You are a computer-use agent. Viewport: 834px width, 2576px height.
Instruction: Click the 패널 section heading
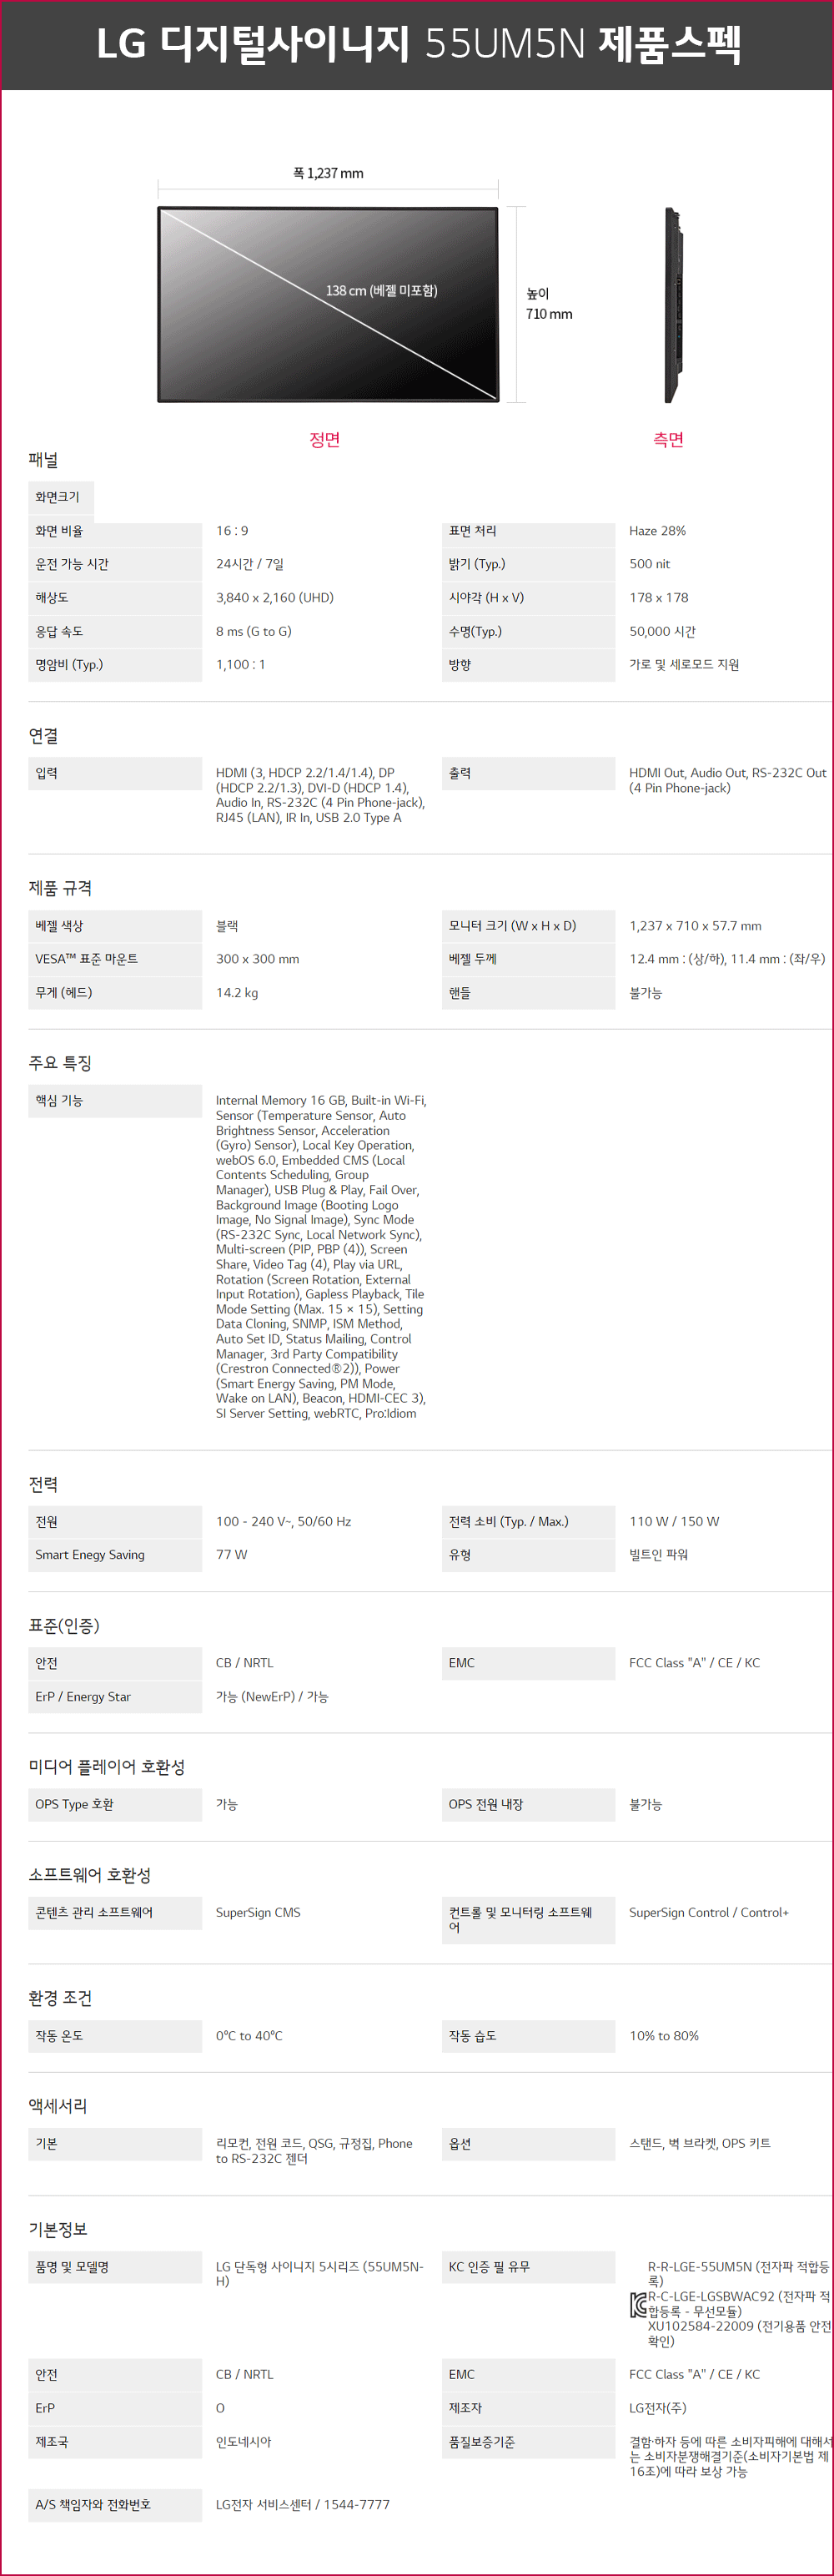(43, 460)
